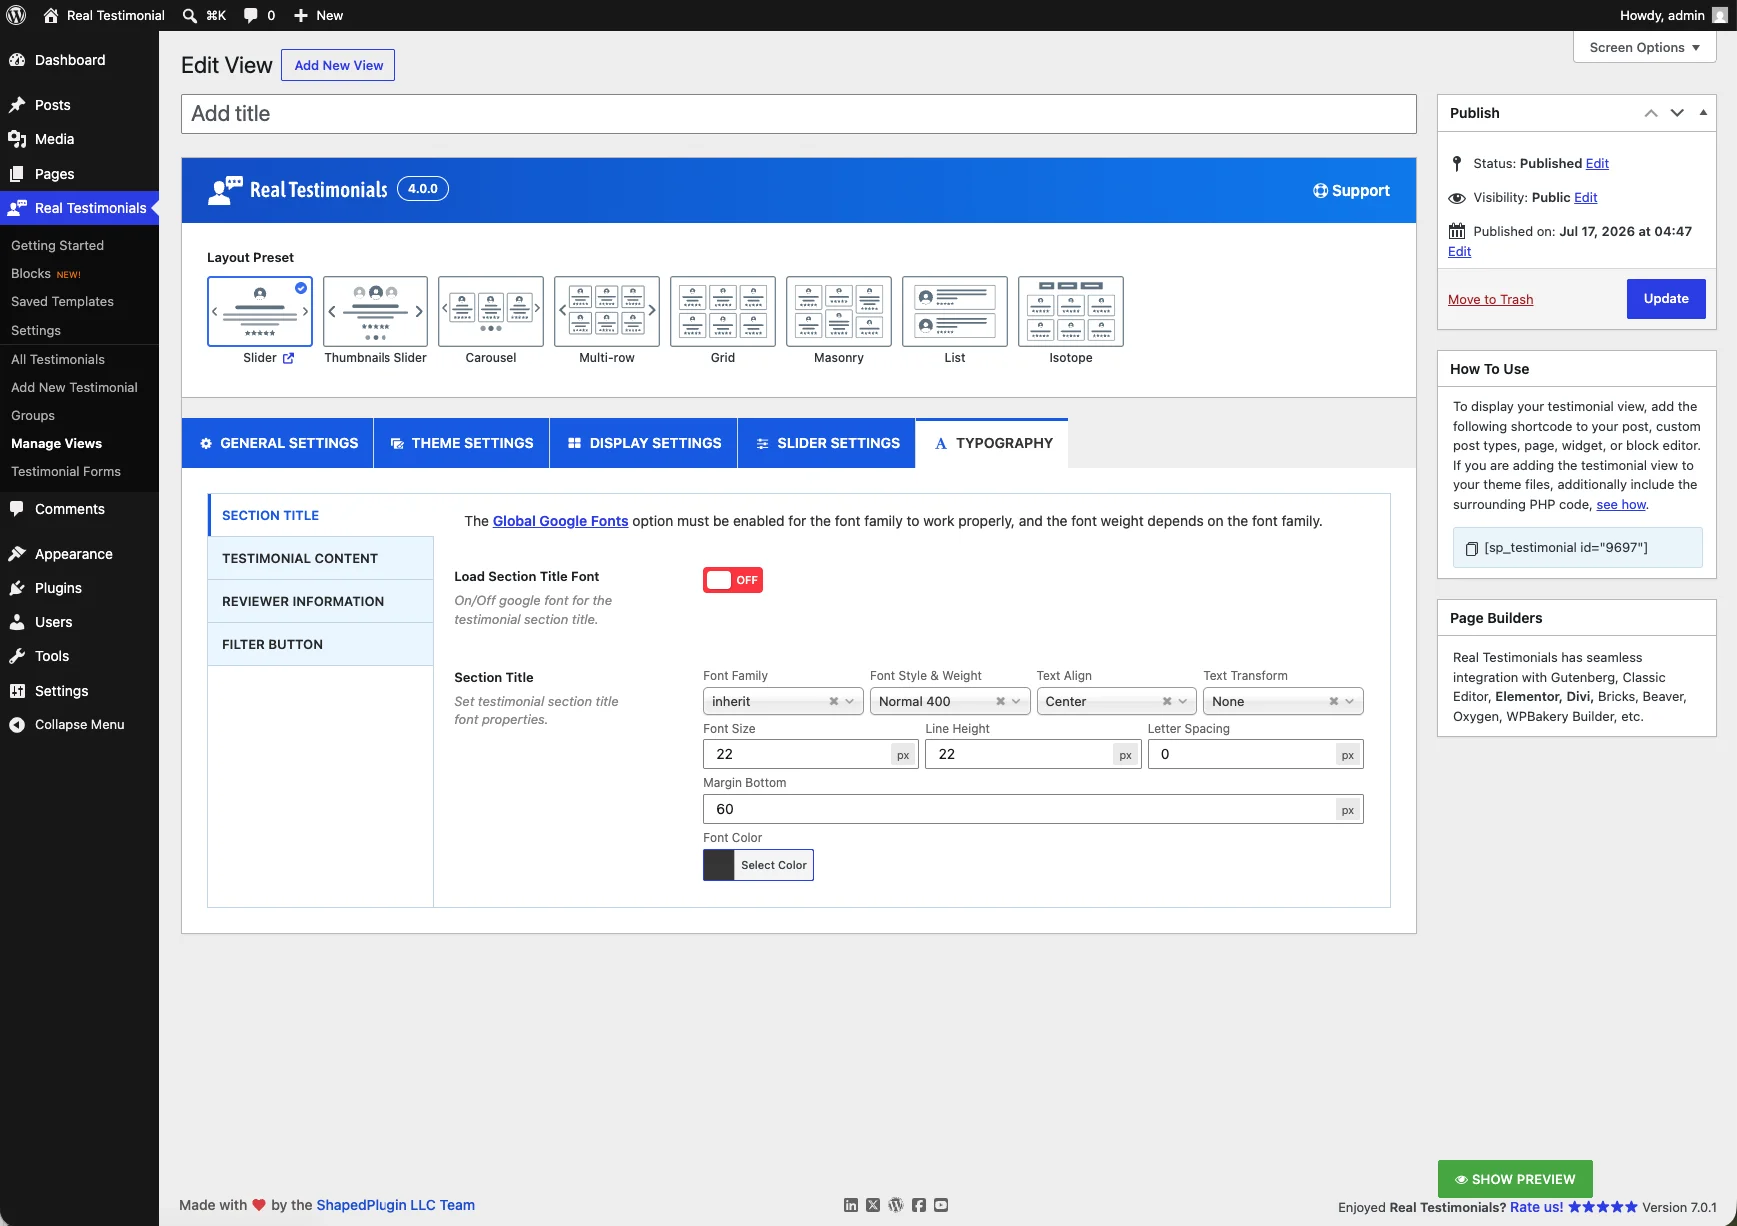Open the admin user avatar
The image size is (1737, 1226).
coord(1720,15)
